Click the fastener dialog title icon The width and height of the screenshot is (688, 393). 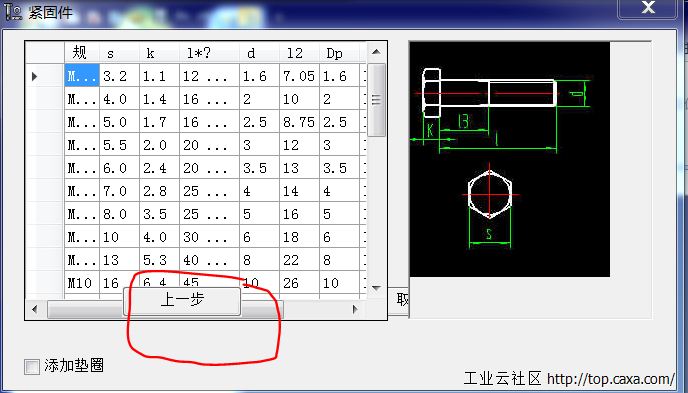coord(13,11)
